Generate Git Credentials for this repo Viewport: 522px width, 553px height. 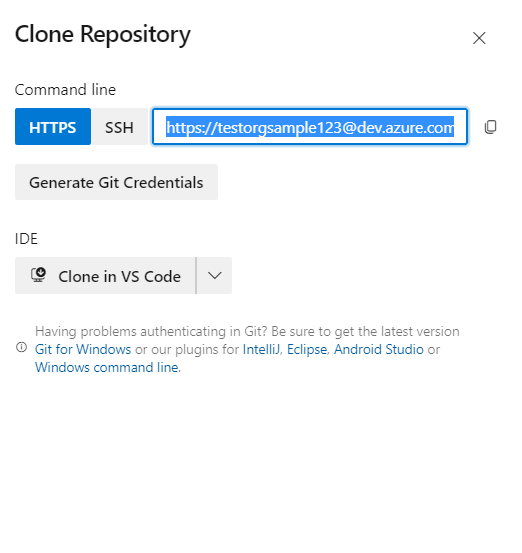coord(116,182)
